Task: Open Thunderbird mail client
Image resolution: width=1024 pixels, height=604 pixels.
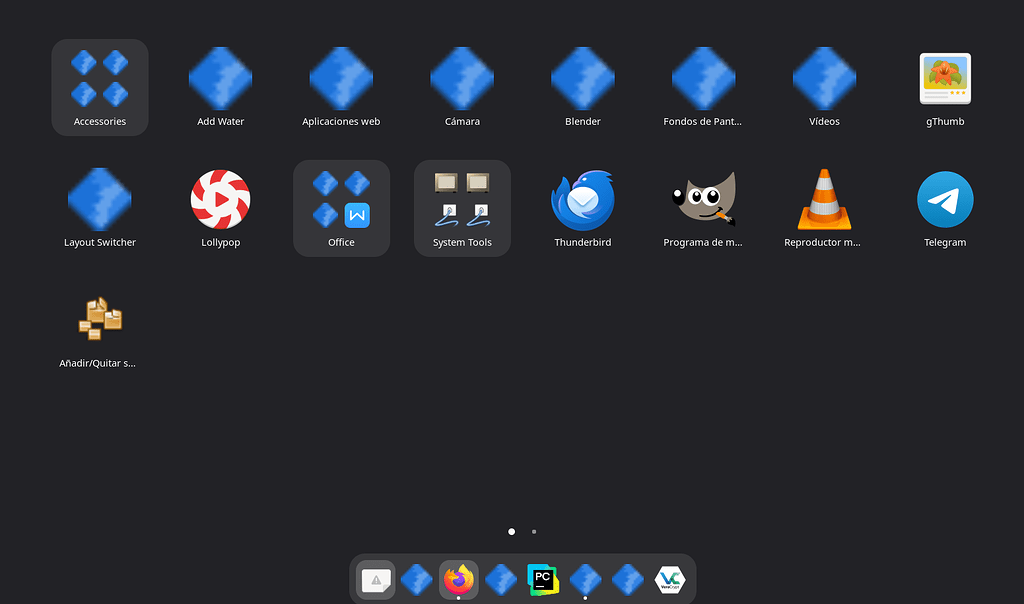Action: pos(582,198)
